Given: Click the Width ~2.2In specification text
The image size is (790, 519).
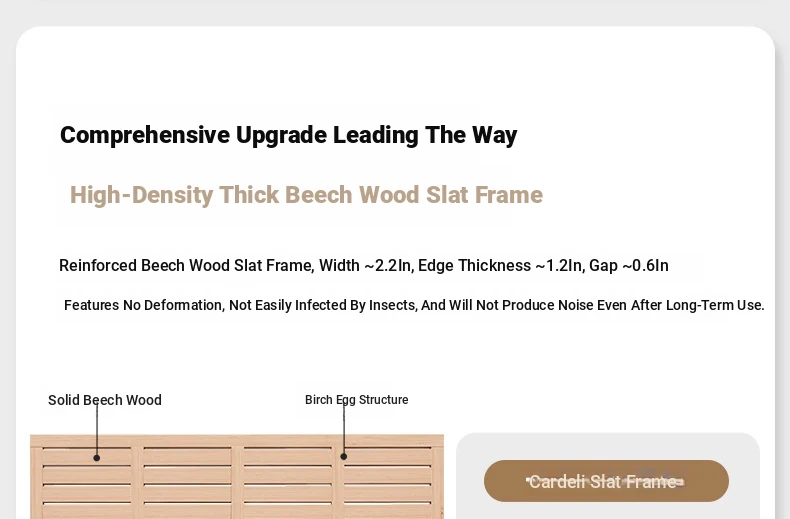Looking at the screenshot, I should pyautogui.click(x=367, y=266).
